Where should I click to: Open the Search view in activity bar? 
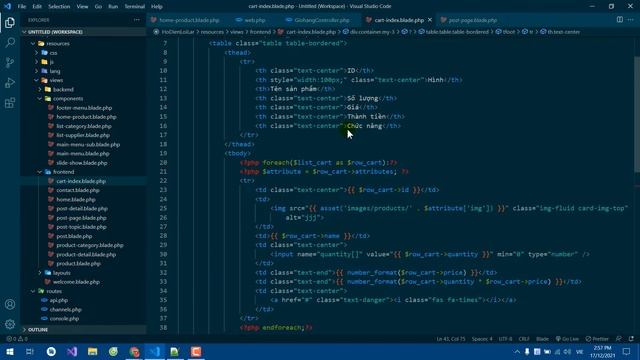[x=10, y=42]
